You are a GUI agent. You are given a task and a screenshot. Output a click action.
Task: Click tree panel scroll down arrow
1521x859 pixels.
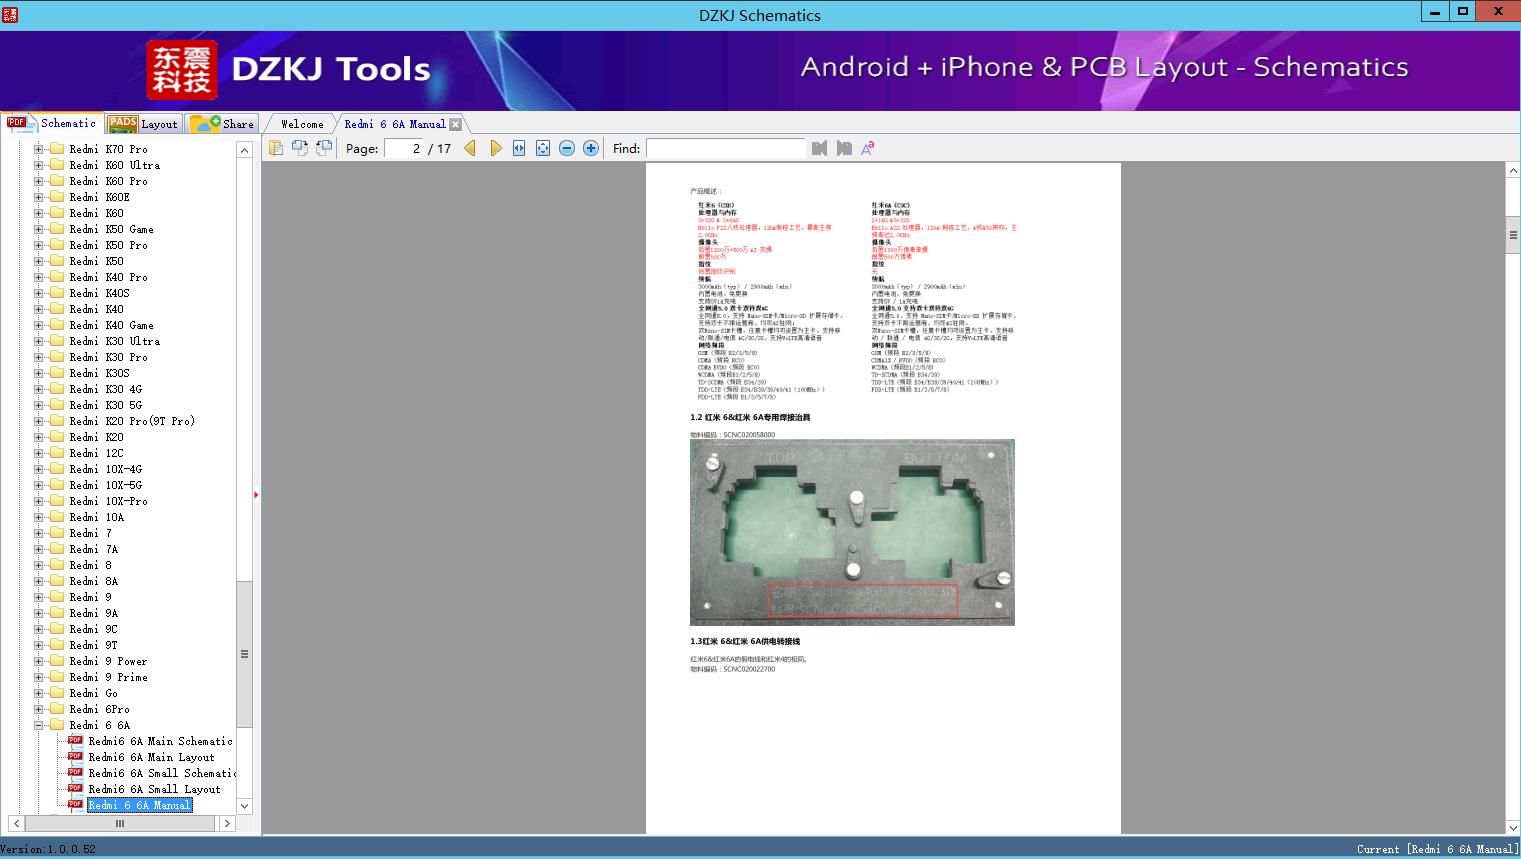coord(244,806)
